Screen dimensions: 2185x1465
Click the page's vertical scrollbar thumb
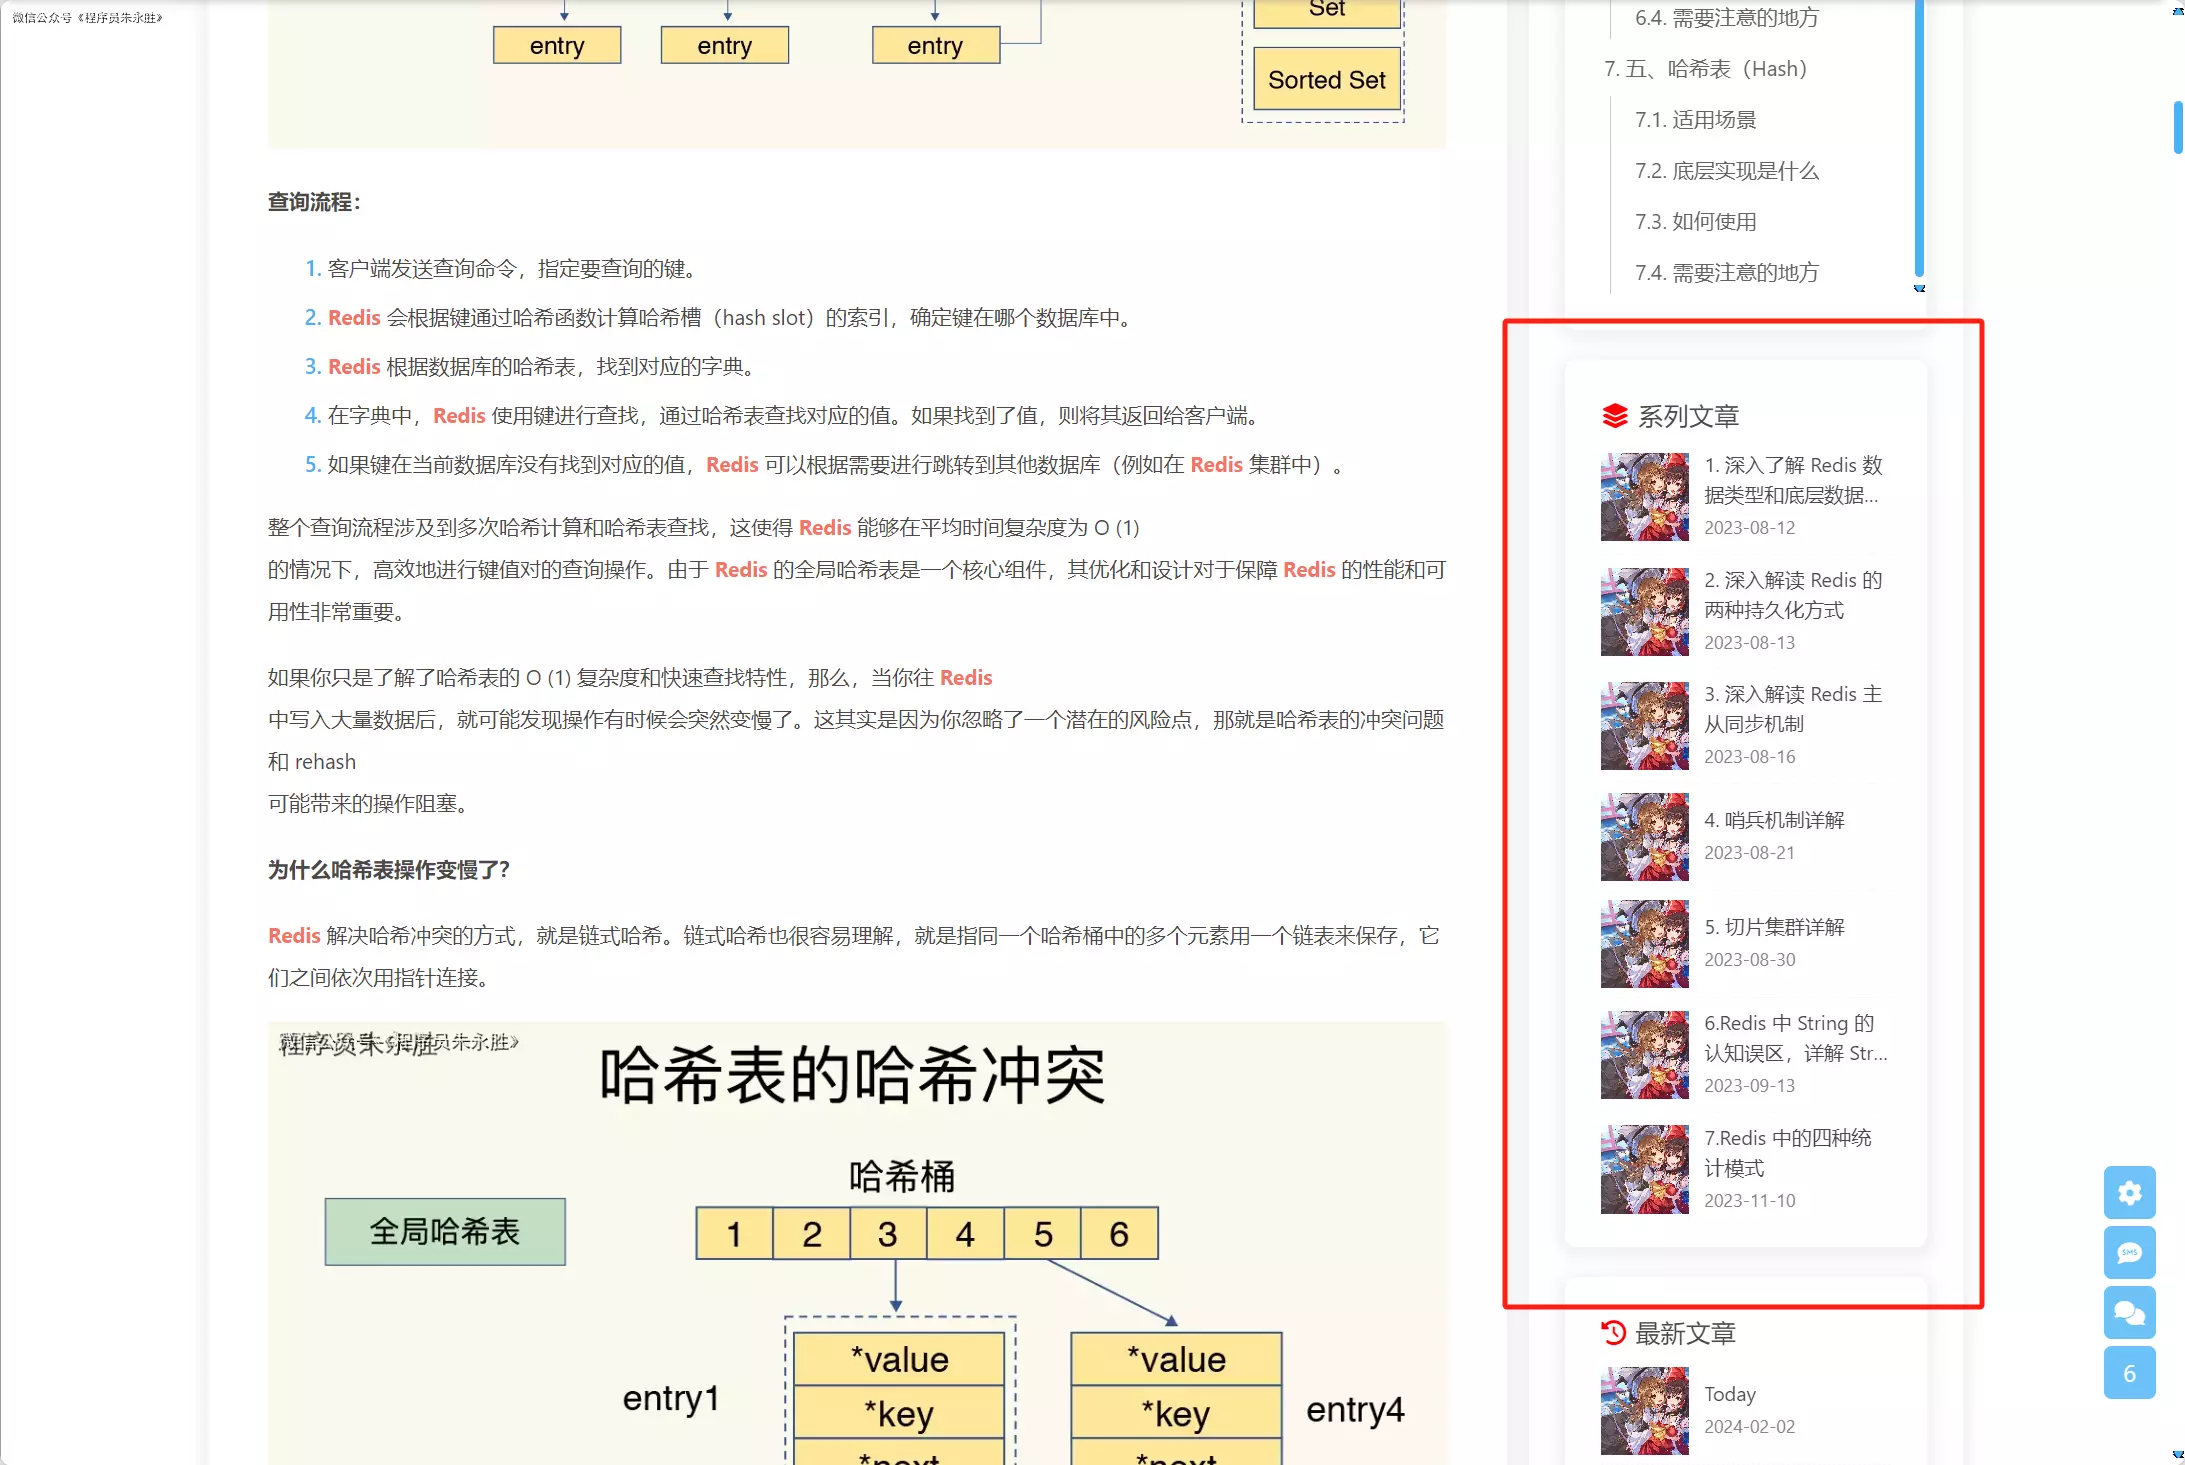[2177, 127]
